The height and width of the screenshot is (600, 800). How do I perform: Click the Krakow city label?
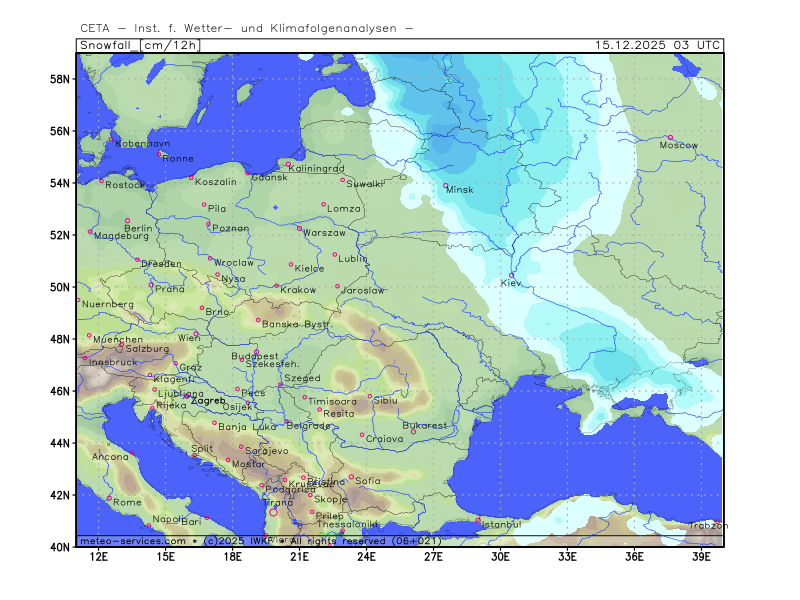pyautogui.click(x=298, y=290)
